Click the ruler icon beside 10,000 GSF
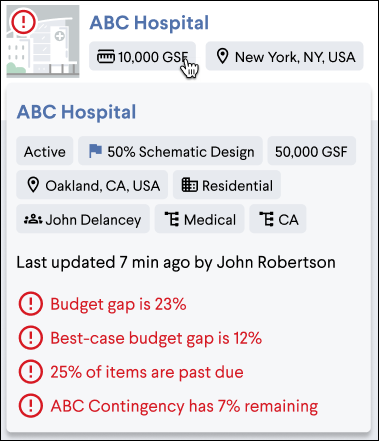 pyautogui.click(x=106, y=56)
